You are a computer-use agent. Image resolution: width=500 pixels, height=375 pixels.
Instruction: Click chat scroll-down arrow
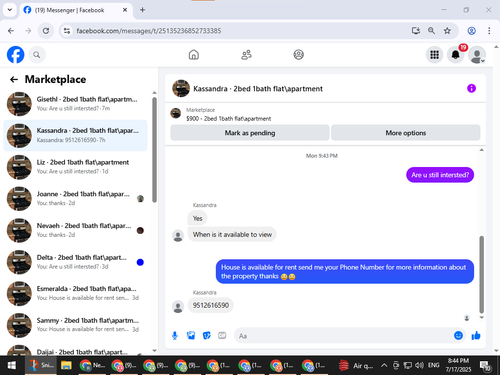click(x=481, y=318)
